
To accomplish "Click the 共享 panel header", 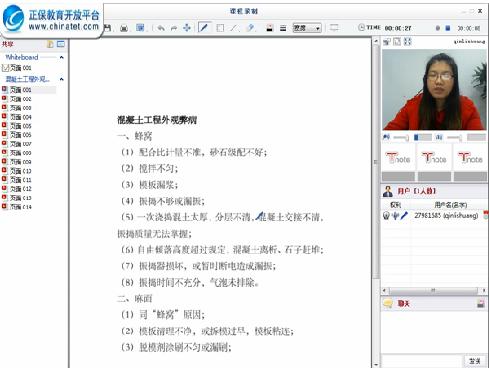I will tap(8, 44).
